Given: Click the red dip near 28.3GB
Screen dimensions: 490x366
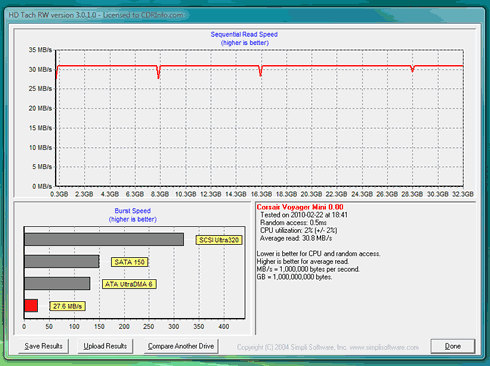Looking at the screenshot, I should coord(413,69).
